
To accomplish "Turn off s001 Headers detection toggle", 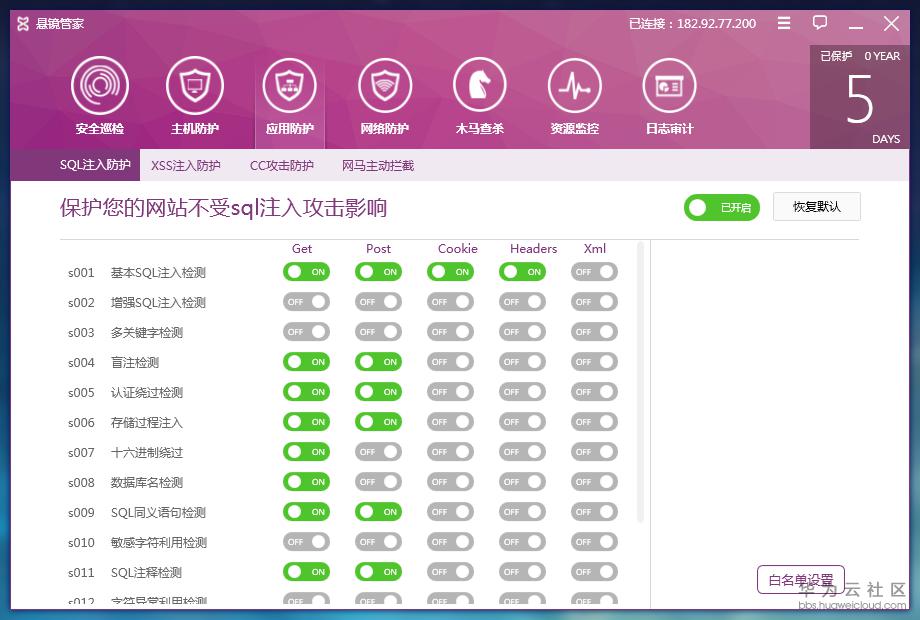I will point(522,272).
